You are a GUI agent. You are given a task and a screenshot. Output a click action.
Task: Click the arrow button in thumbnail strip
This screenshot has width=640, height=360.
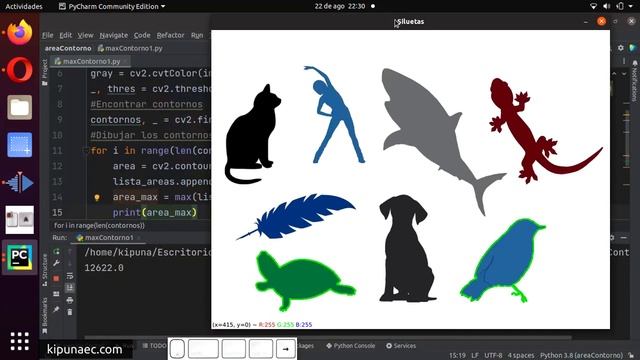click(x=286, y=349)
